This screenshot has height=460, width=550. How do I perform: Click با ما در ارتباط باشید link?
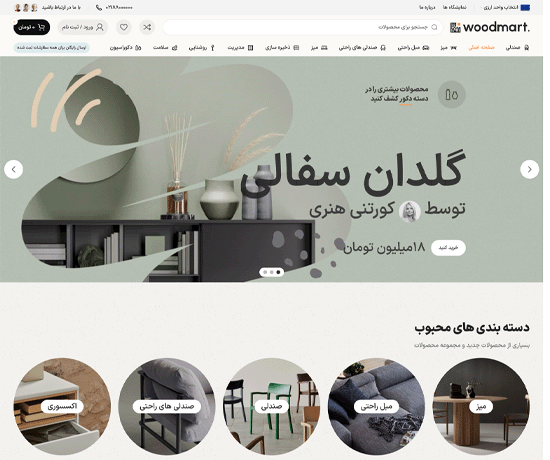[61, 7]
